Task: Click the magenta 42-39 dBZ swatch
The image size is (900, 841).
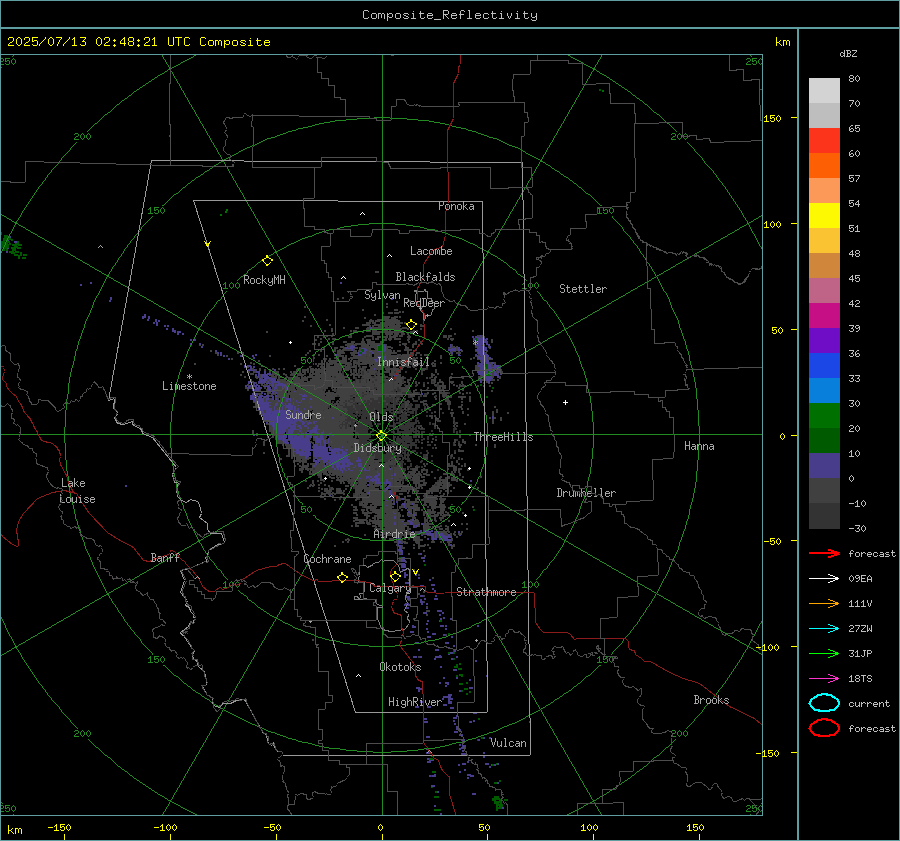Action: (824, 315)
